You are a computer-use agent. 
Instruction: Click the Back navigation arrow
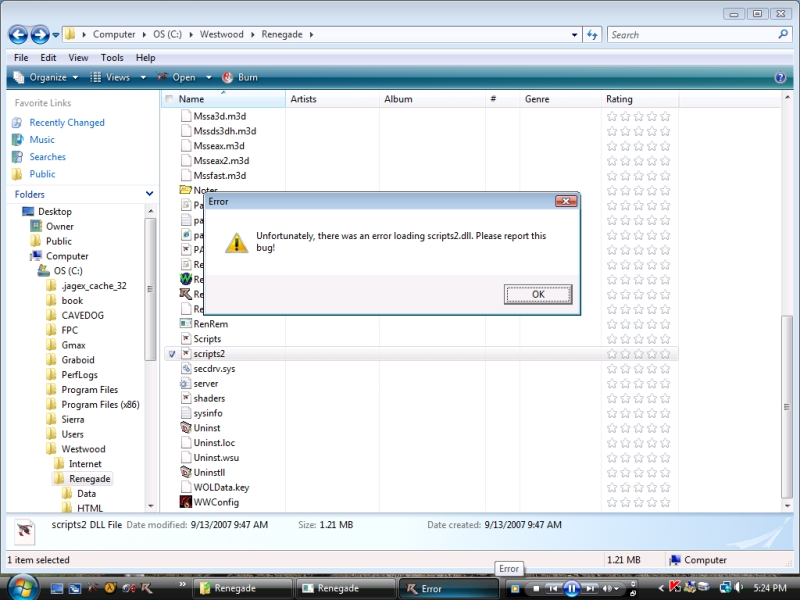pyautogui.click(x=18, y=35)
